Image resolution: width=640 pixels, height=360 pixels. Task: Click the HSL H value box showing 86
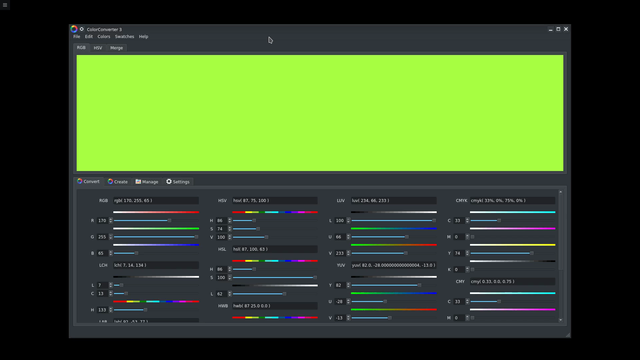(x=221, y=269)
